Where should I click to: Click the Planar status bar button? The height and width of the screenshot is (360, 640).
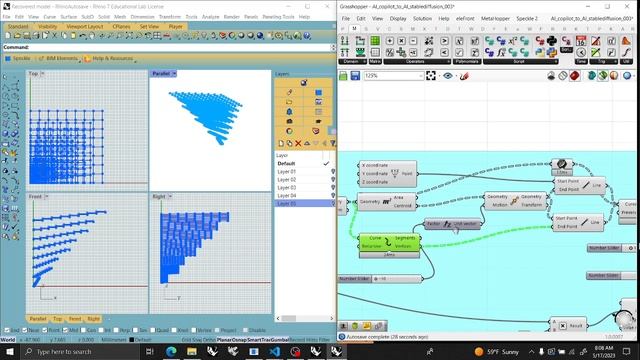(x=224, y=340)
